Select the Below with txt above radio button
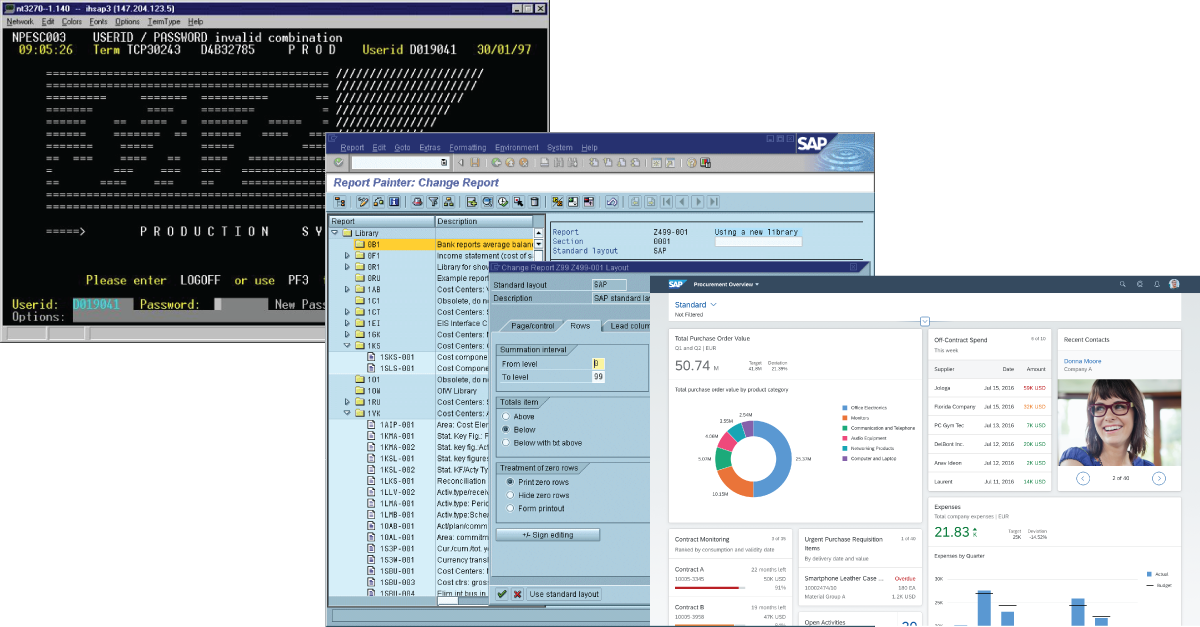The width and height of the screenshot is (1200, 627). 507,442
